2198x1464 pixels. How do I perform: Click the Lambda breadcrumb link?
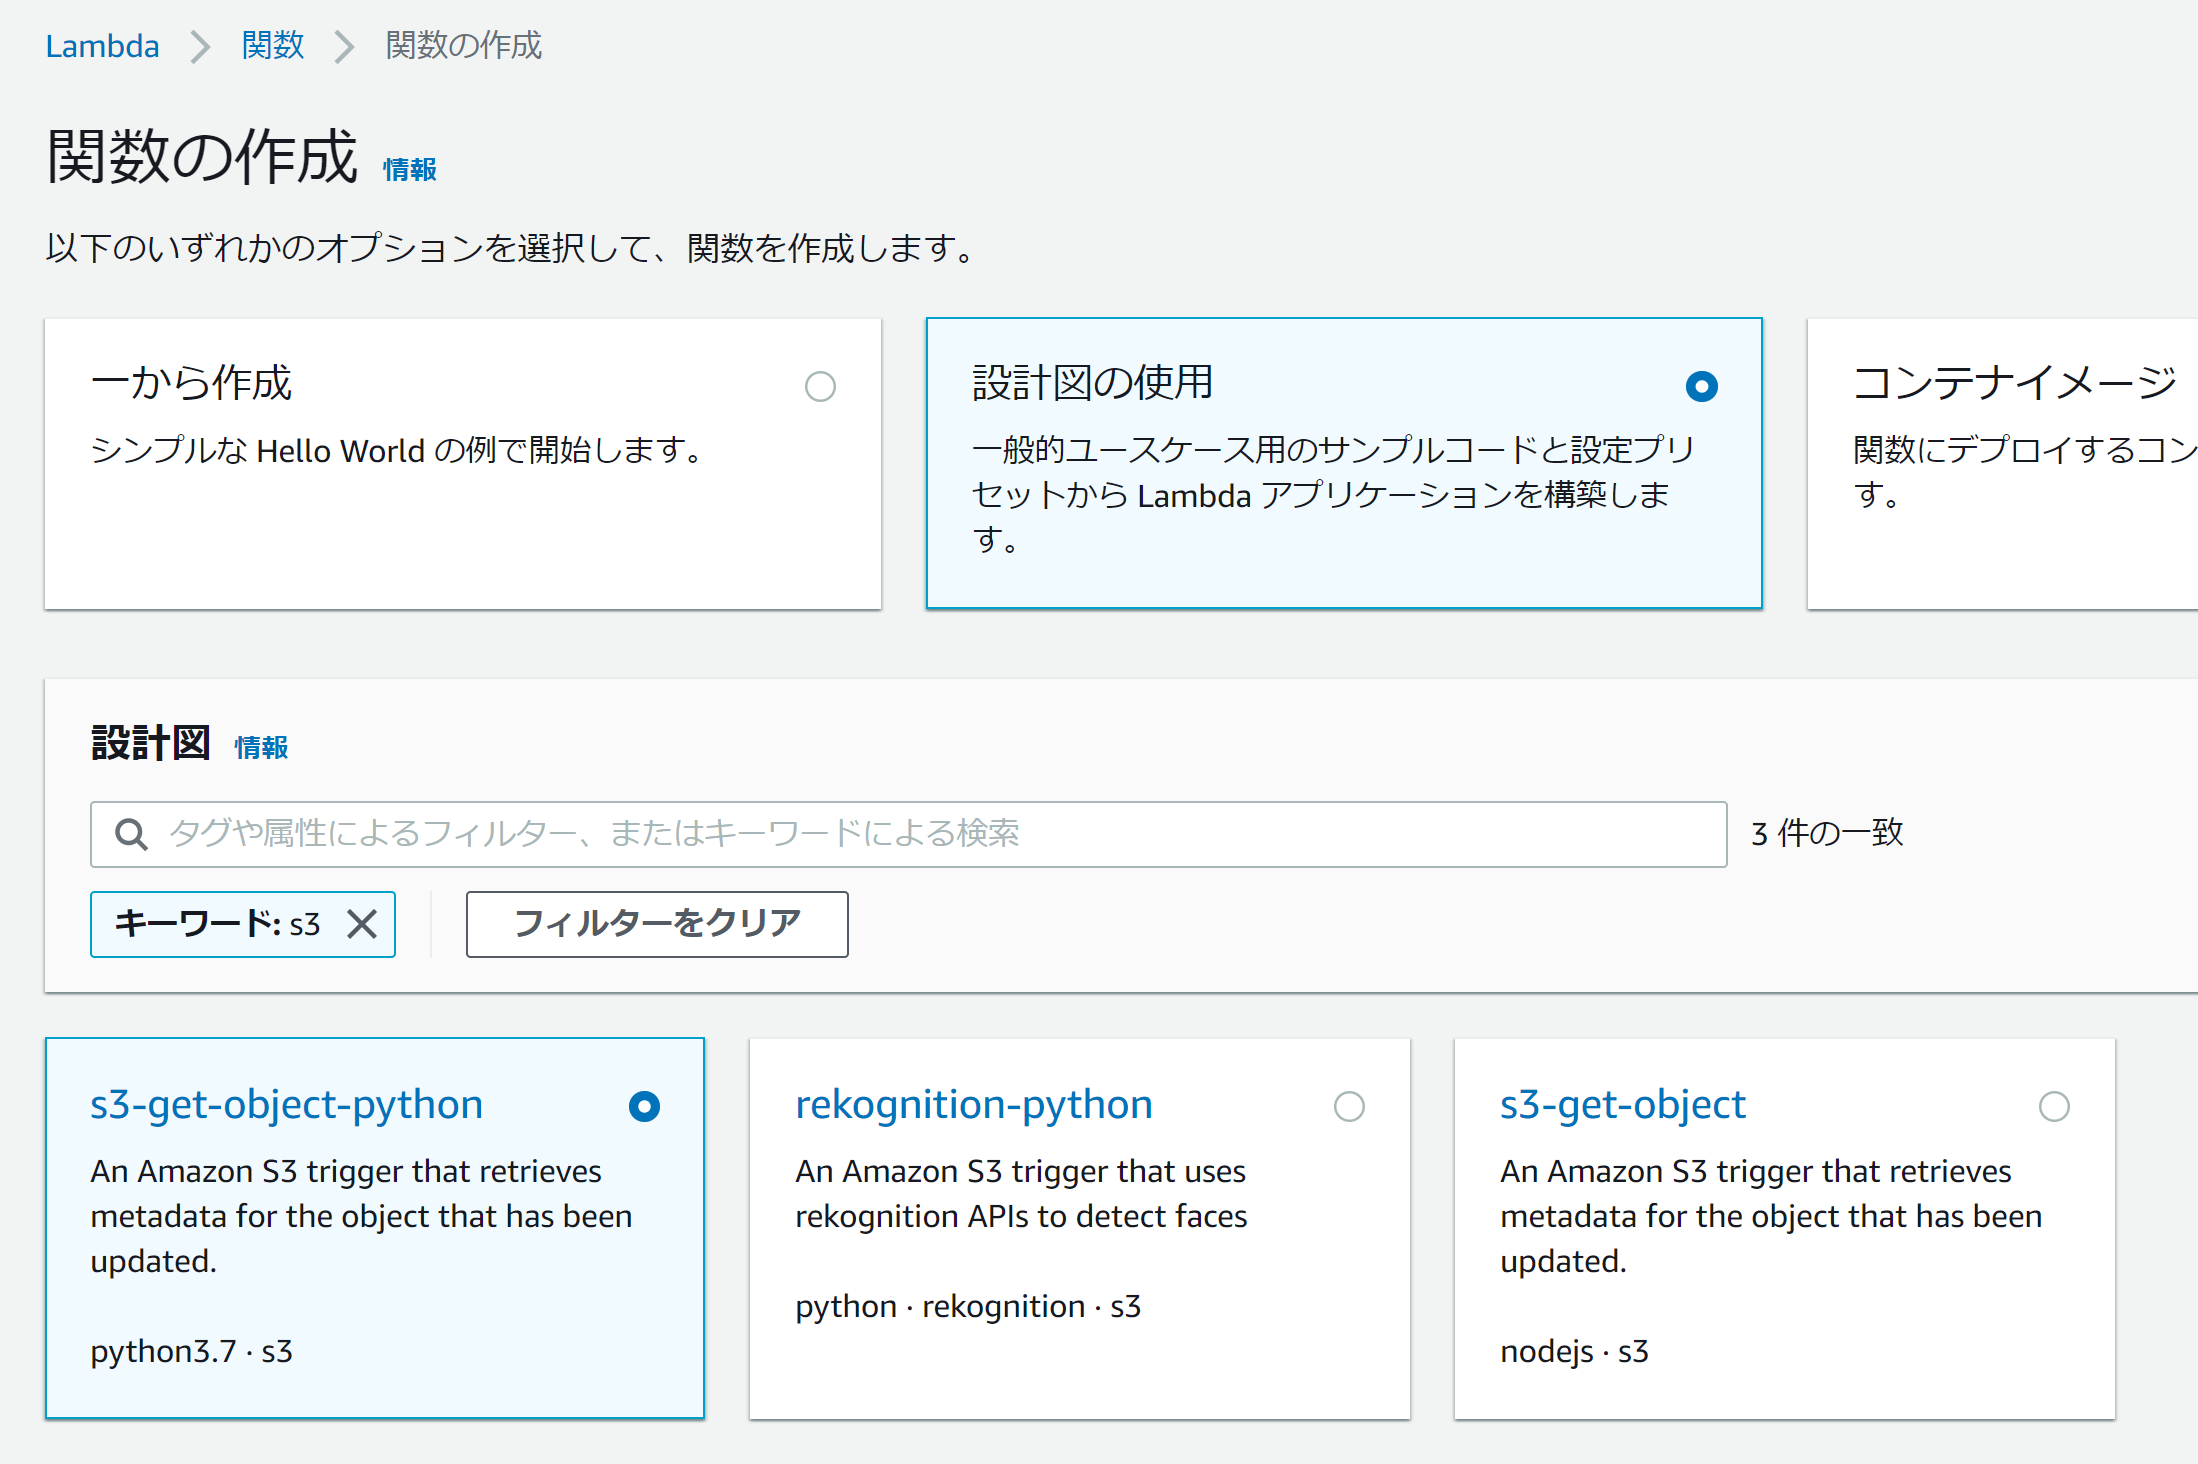tap(102, 46)
